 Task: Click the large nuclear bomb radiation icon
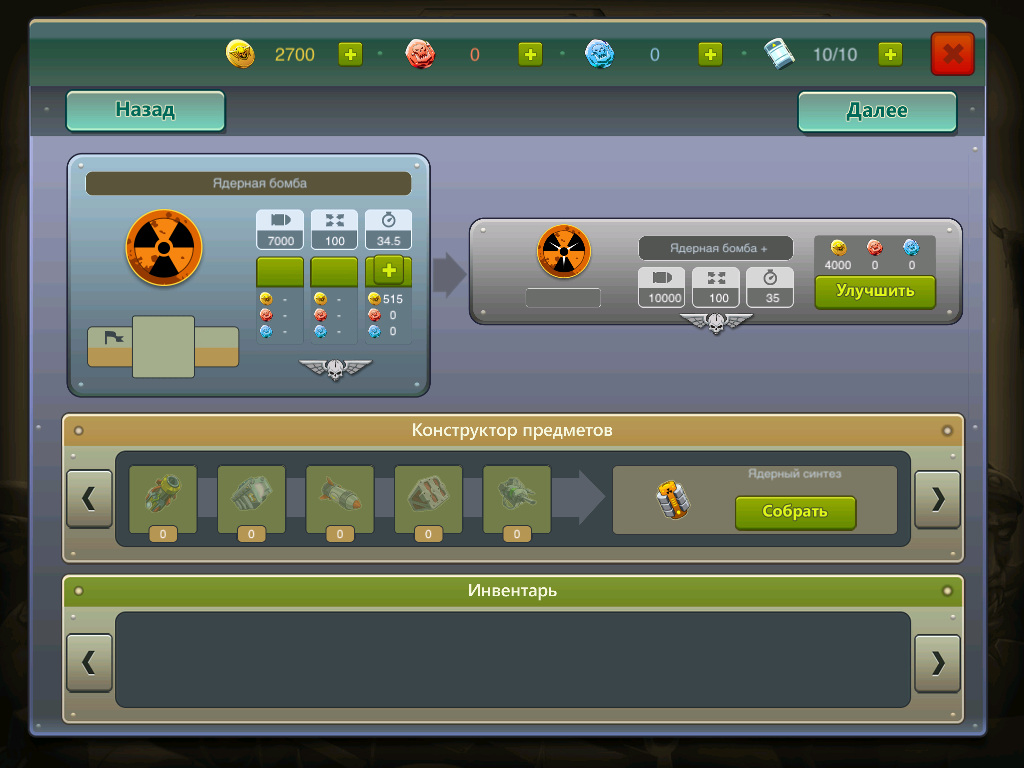pos(164,248)
